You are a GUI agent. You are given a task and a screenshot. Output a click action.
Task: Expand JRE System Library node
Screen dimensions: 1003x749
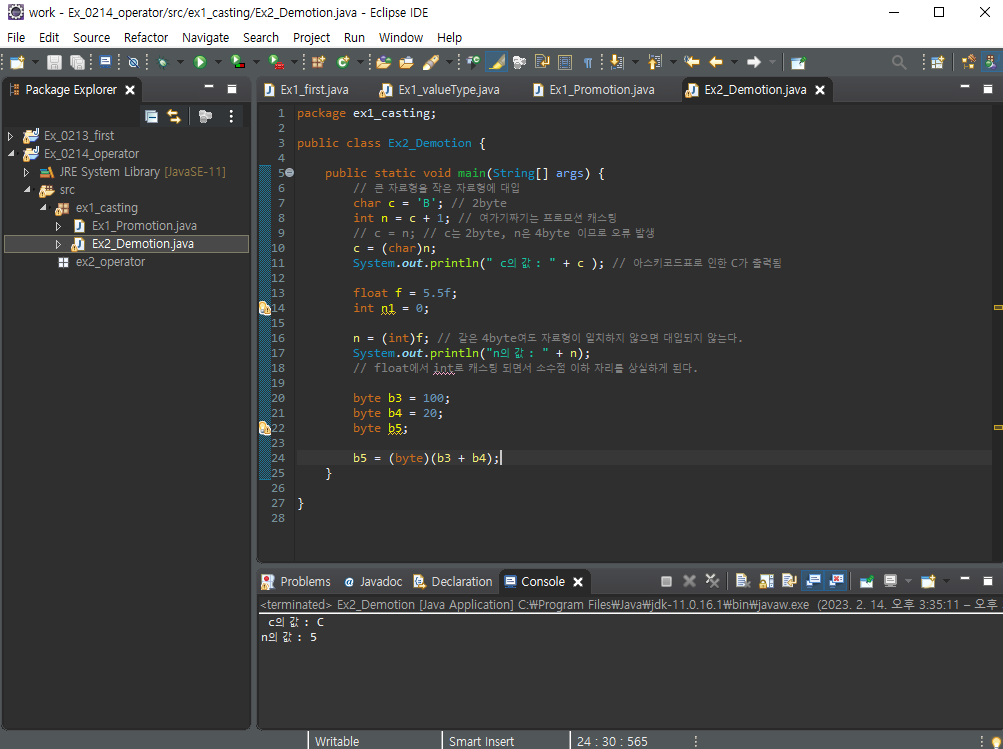tap(26, 172)
